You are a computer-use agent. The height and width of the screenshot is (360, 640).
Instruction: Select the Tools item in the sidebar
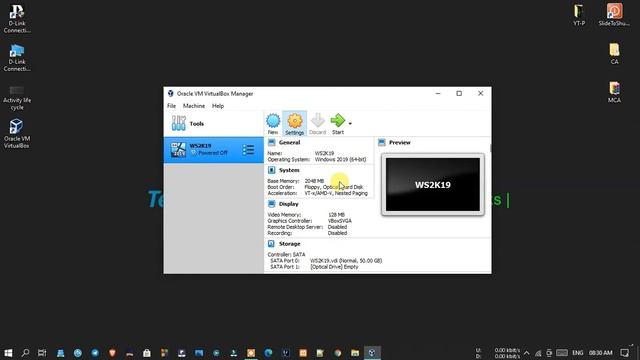213,124
